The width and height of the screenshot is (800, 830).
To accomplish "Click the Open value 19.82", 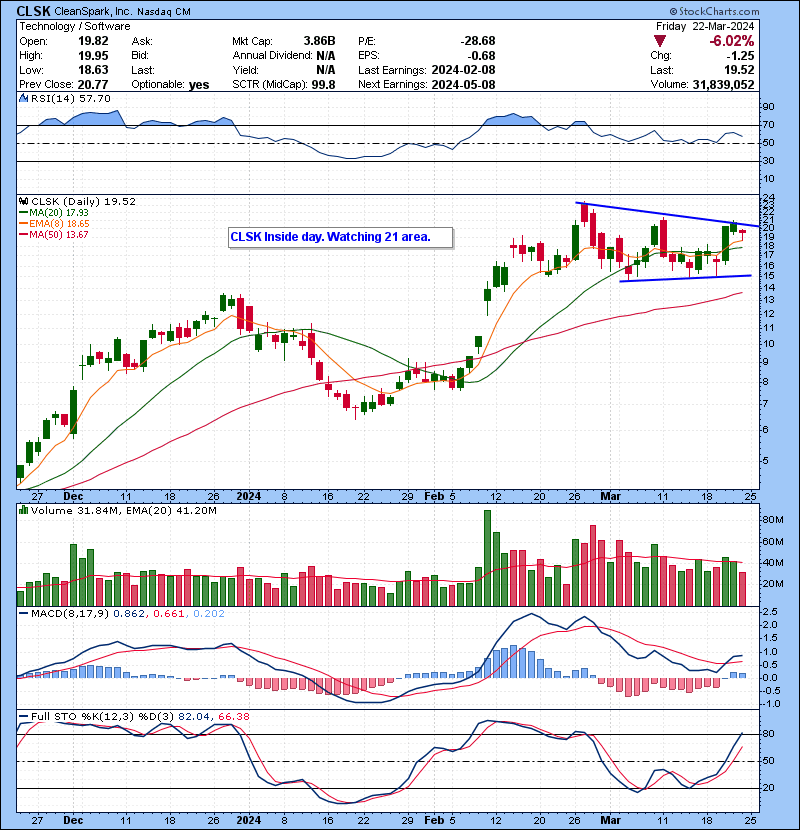I will pyautogui.click(x=93, y=41).
